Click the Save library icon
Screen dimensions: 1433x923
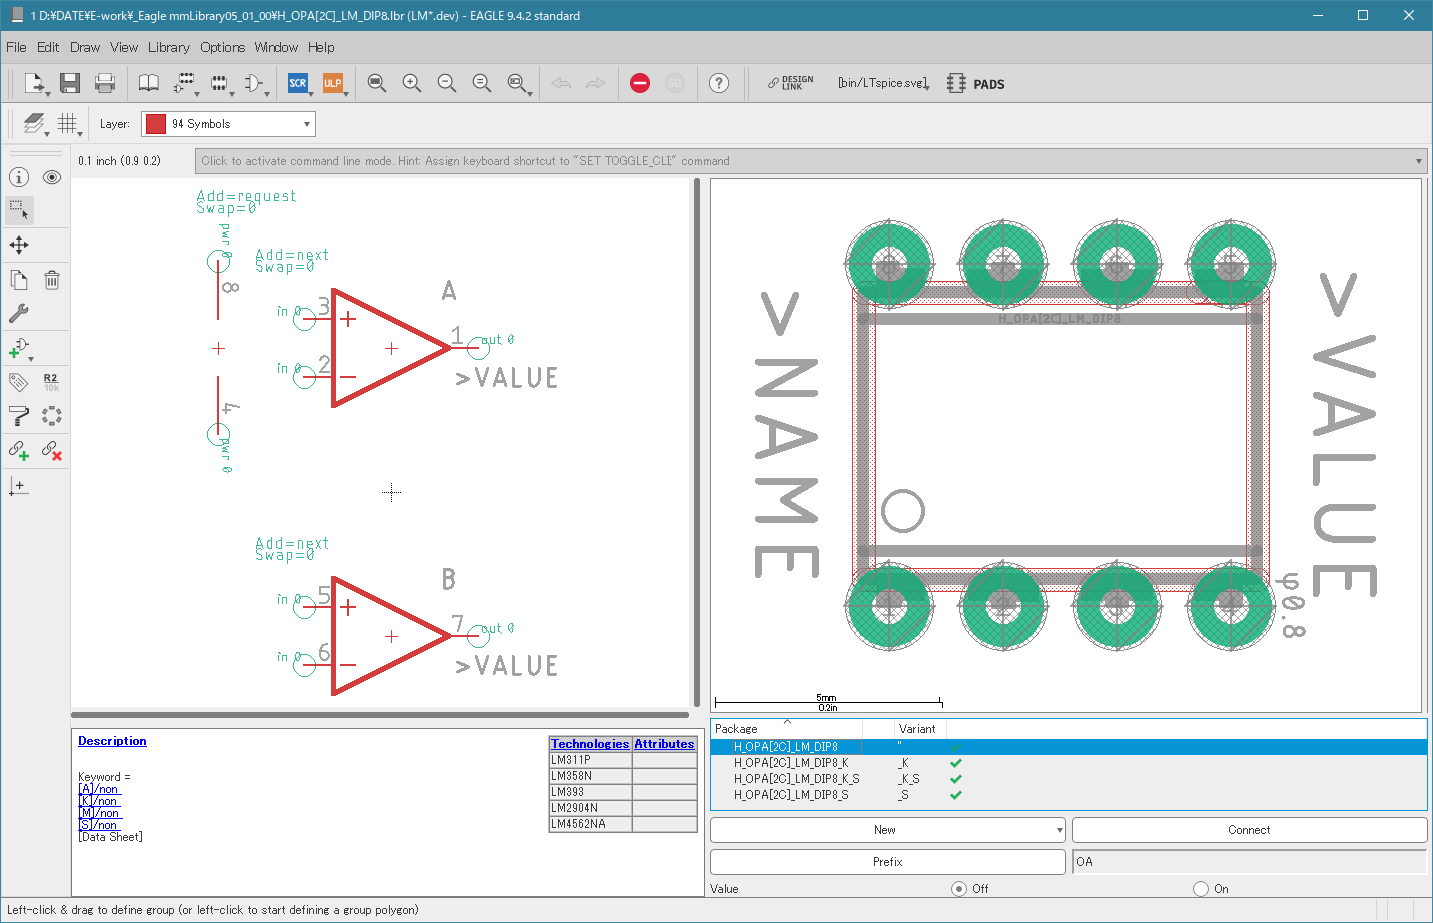[69, 83]
